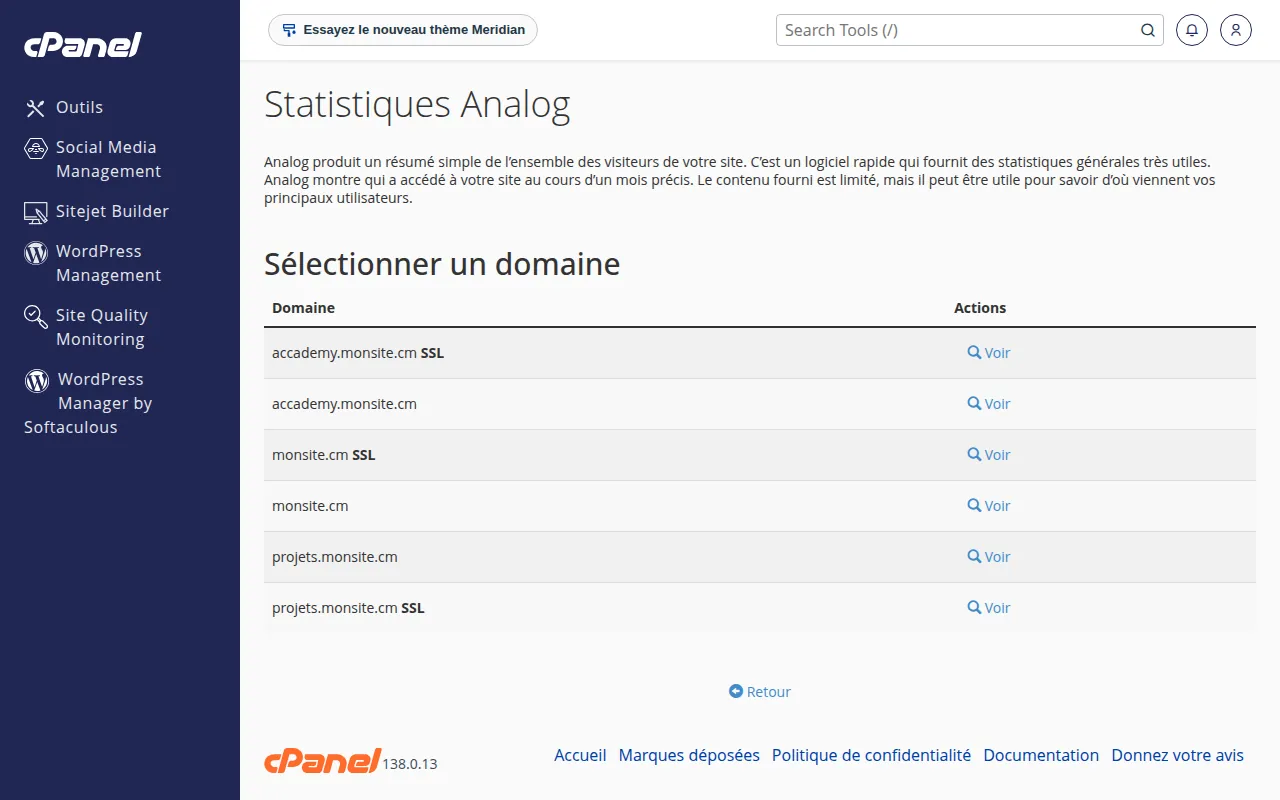Try the new Meridian theme button
This screenshot has height=800, width=1280.
(x=403, y=30)
